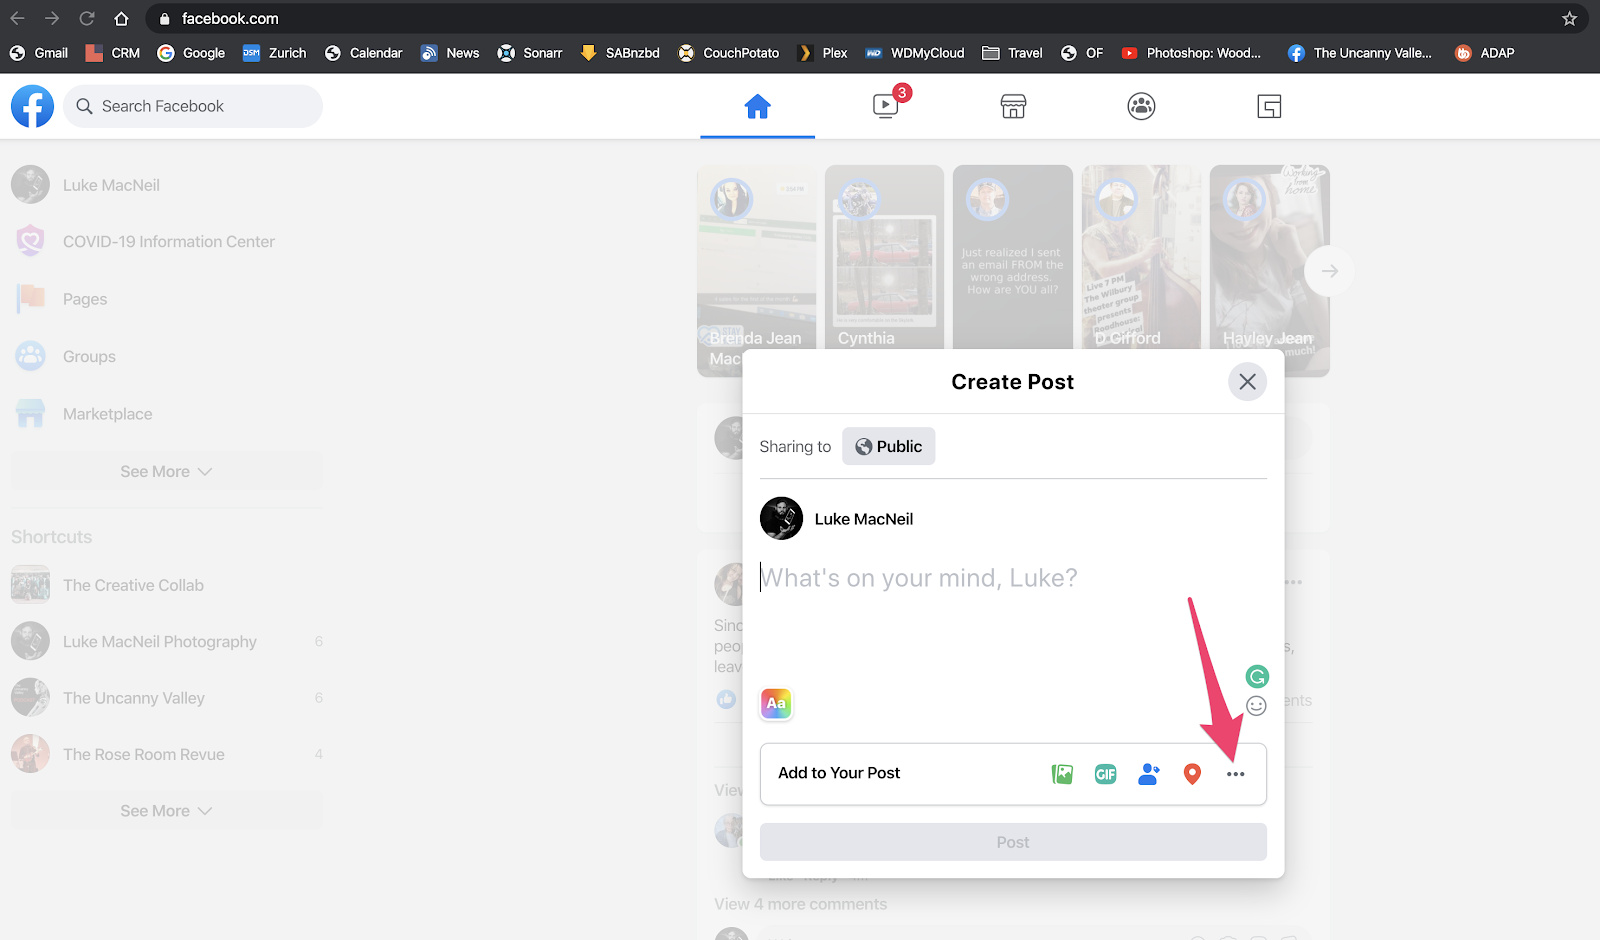
Task: Click the Search Facebook field
Action: click(193, 106)
